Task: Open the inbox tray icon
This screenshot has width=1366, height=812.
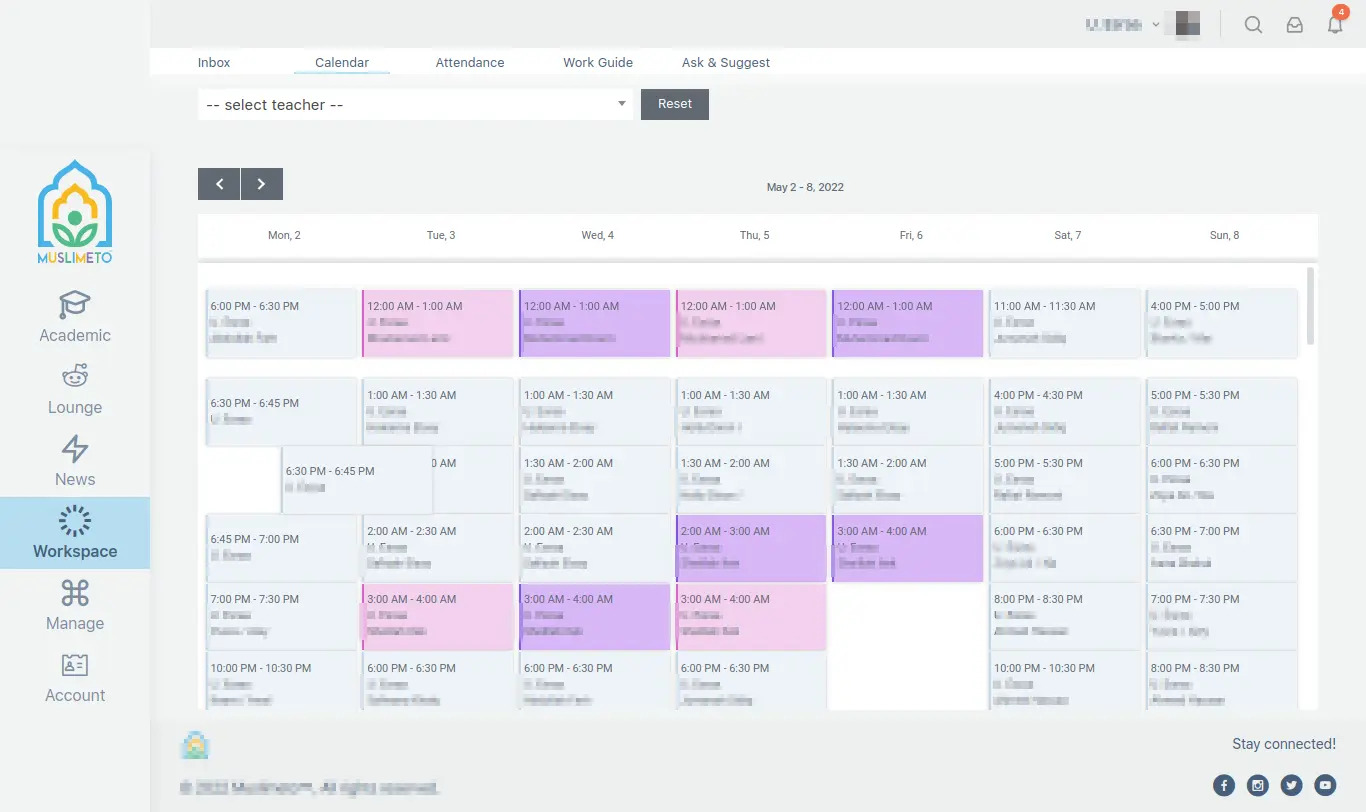Action: pyautogui.click(x=1294, y=25)
